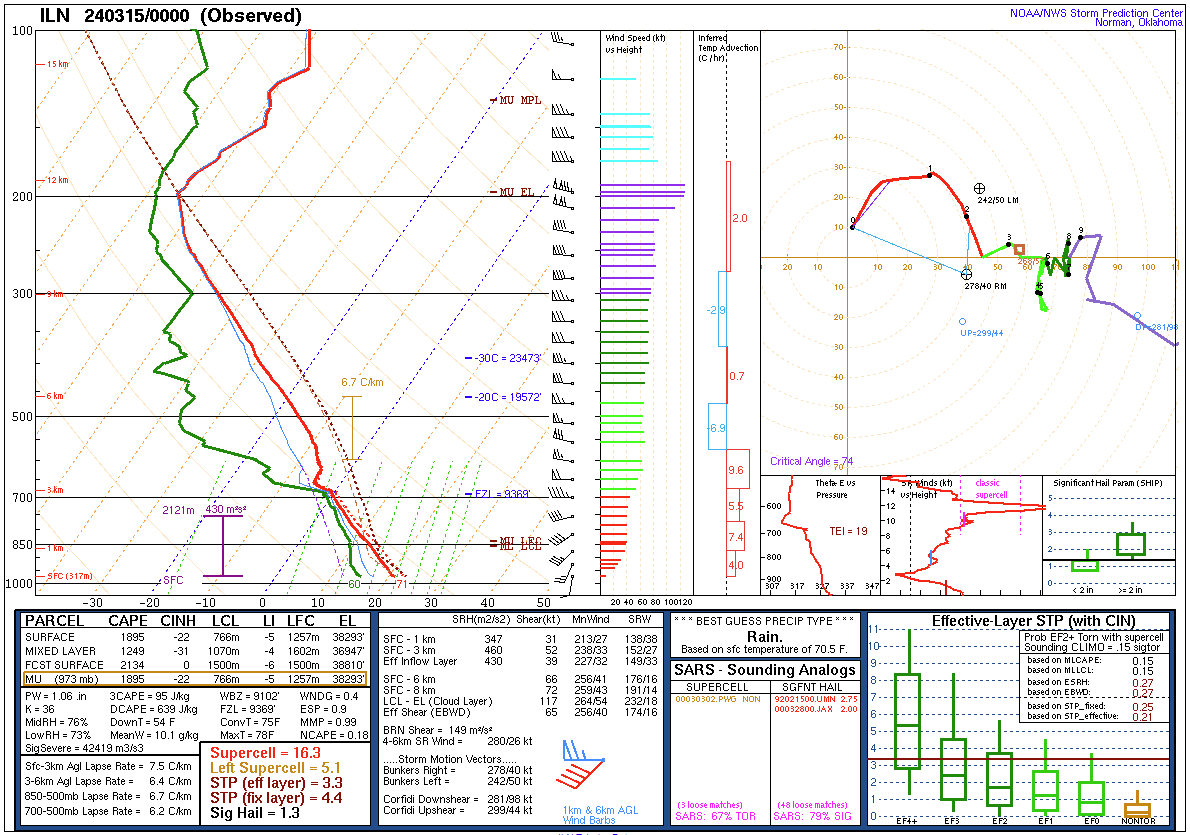Viewport: 1190px width, 835px height.
Task: Click the 'FZL = 9369'' label on skew-T
Action: pyautogui.click(x=502, y=494)
